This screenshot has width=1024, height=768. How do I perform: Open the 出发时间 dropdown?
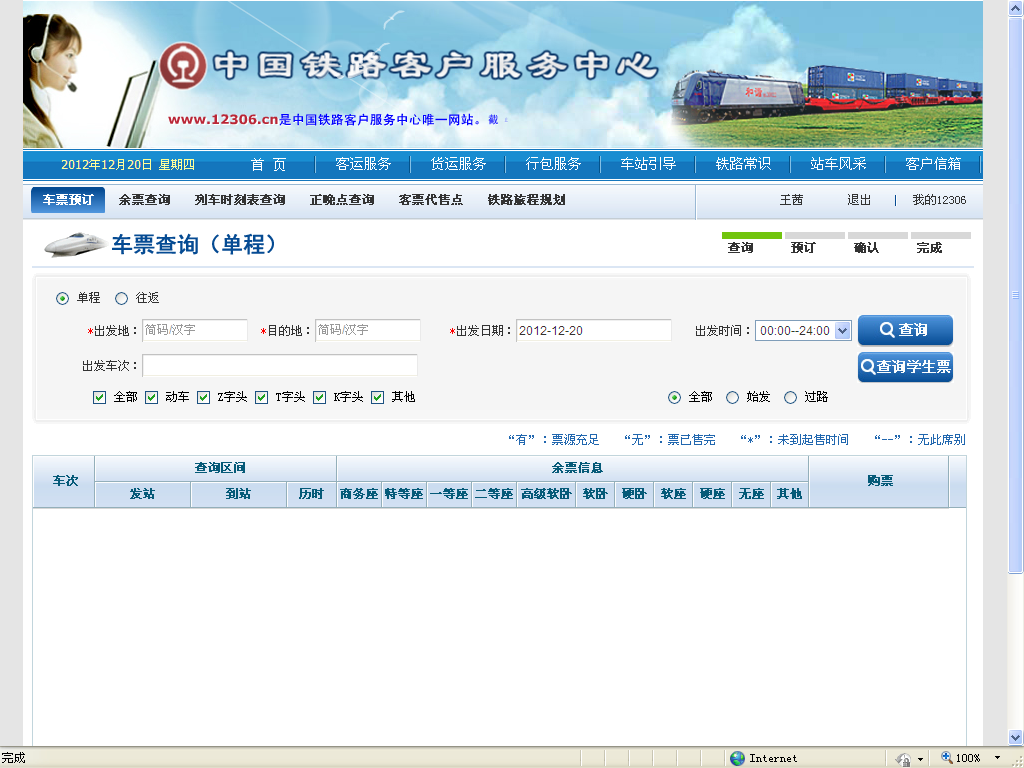(803, 330)
